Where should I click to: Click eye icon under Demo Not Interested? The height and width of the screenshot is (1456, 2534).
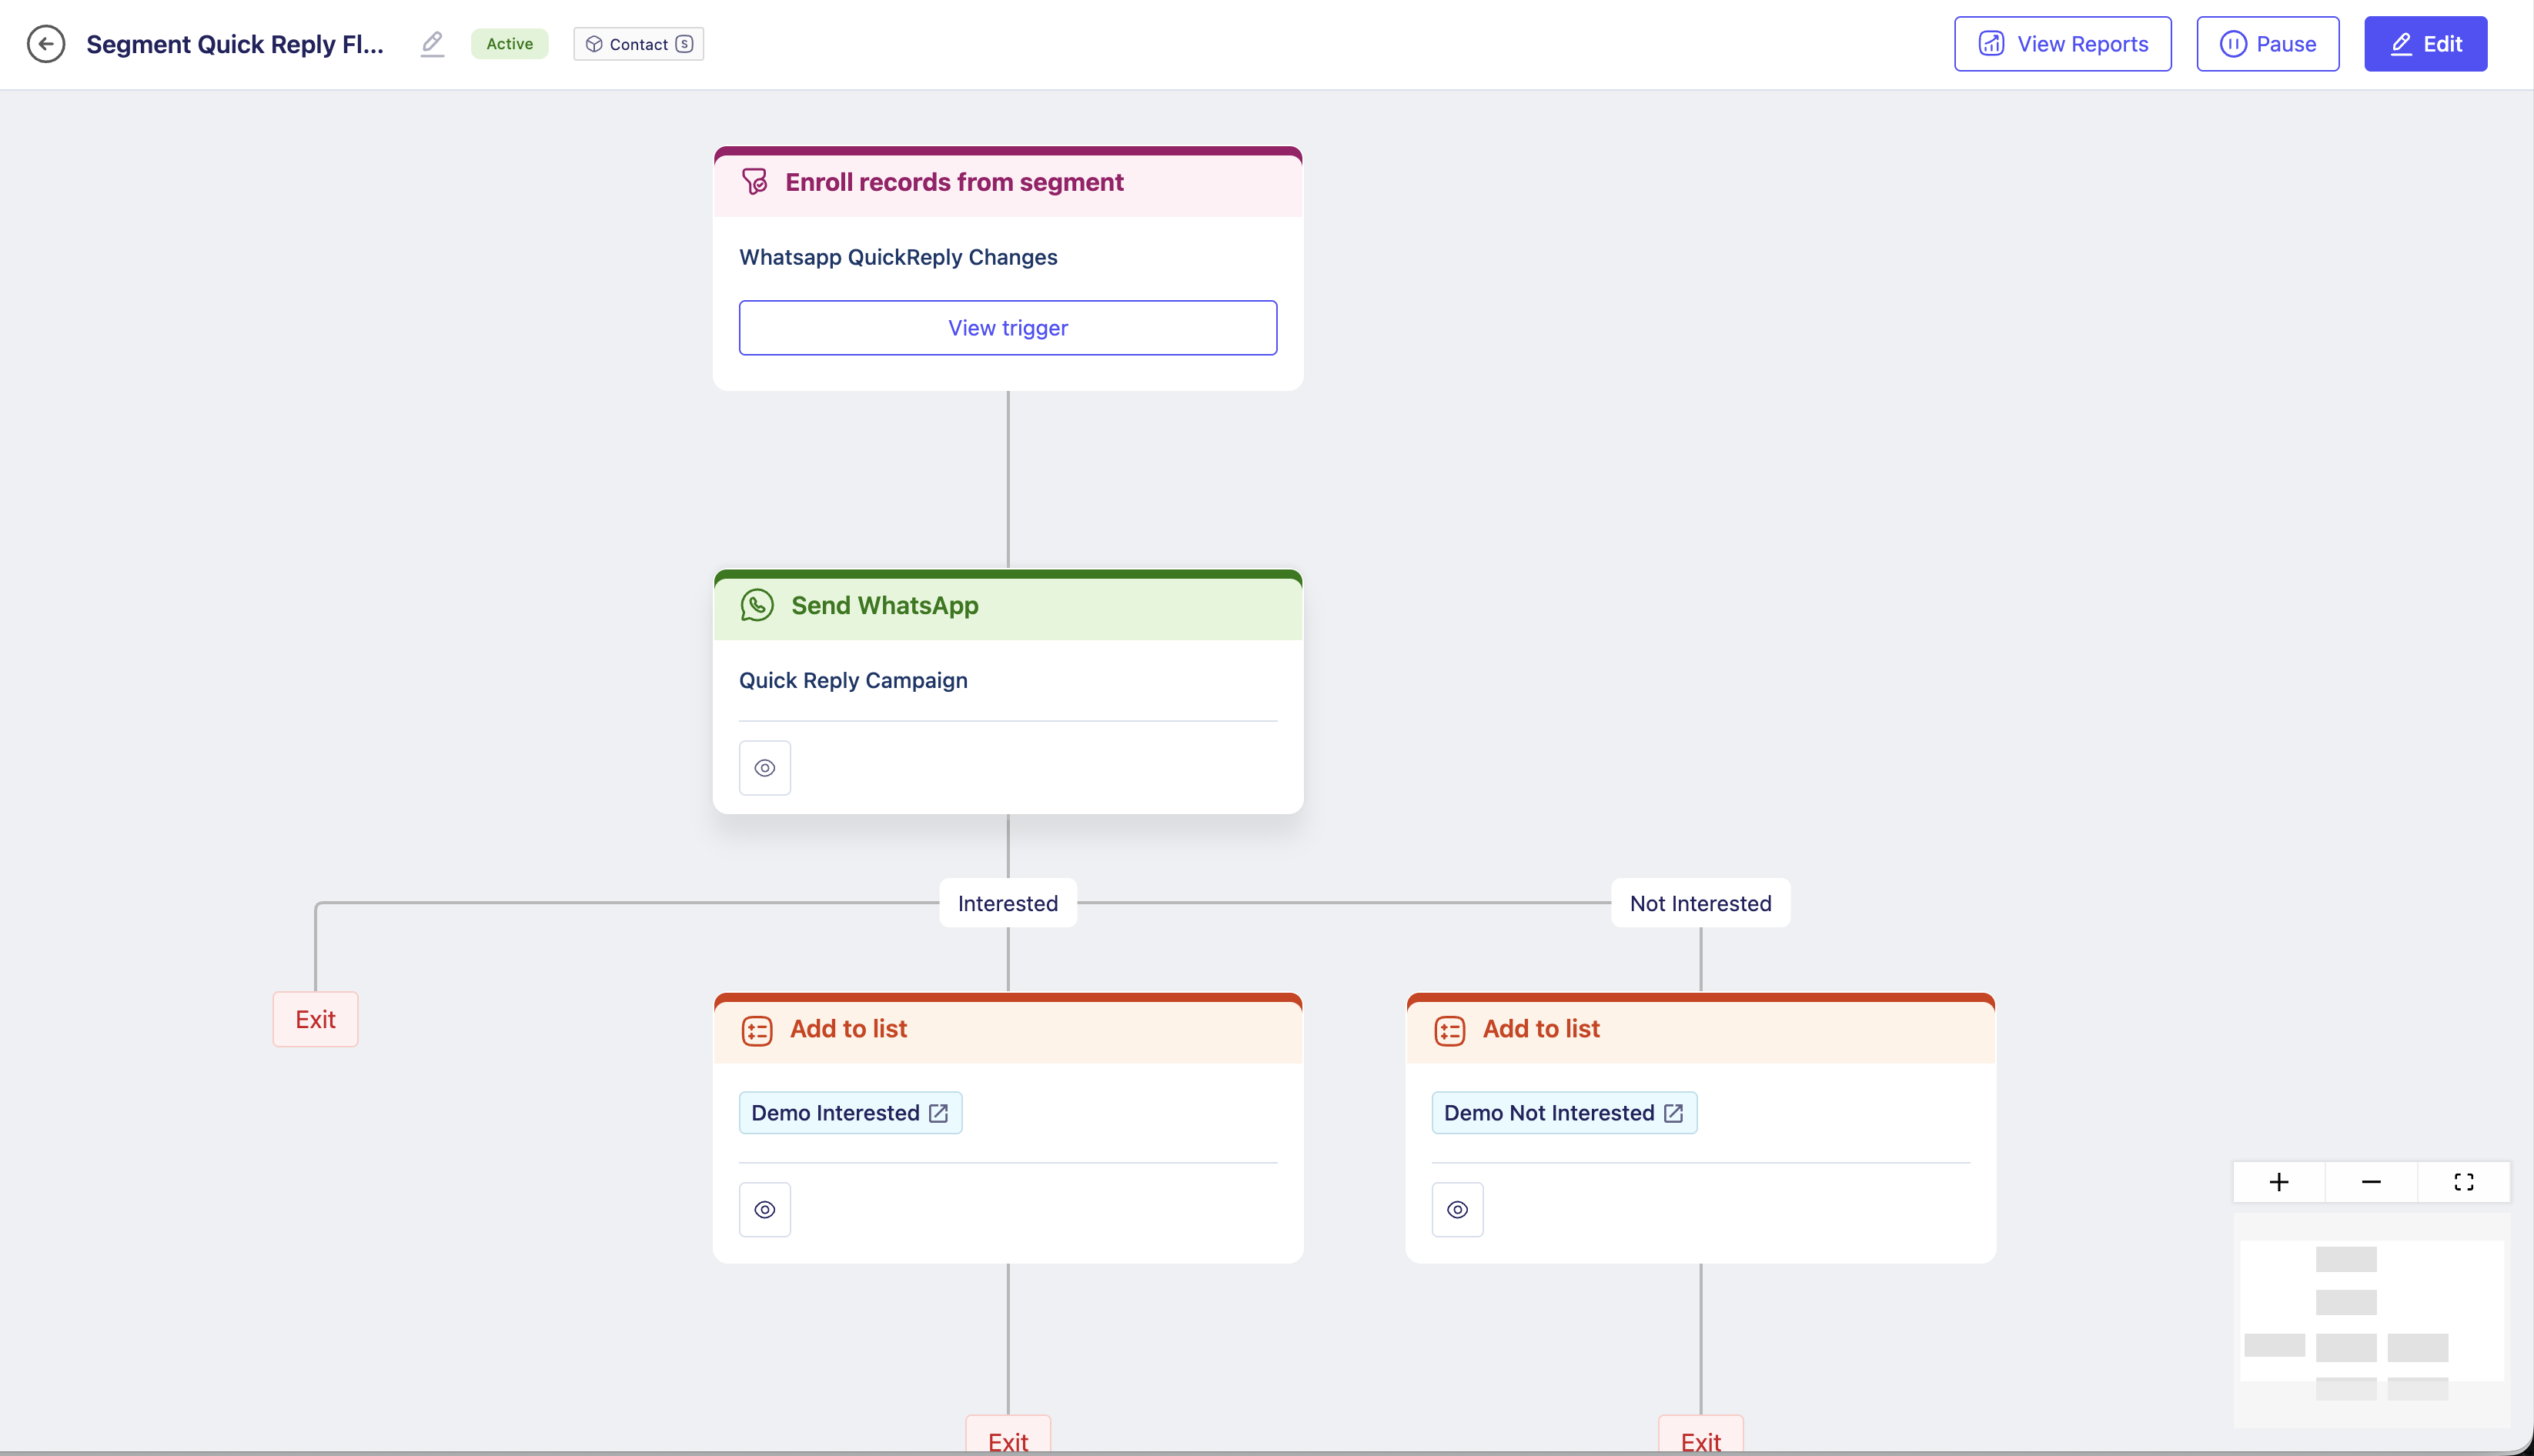(x=1457, y=1210)
